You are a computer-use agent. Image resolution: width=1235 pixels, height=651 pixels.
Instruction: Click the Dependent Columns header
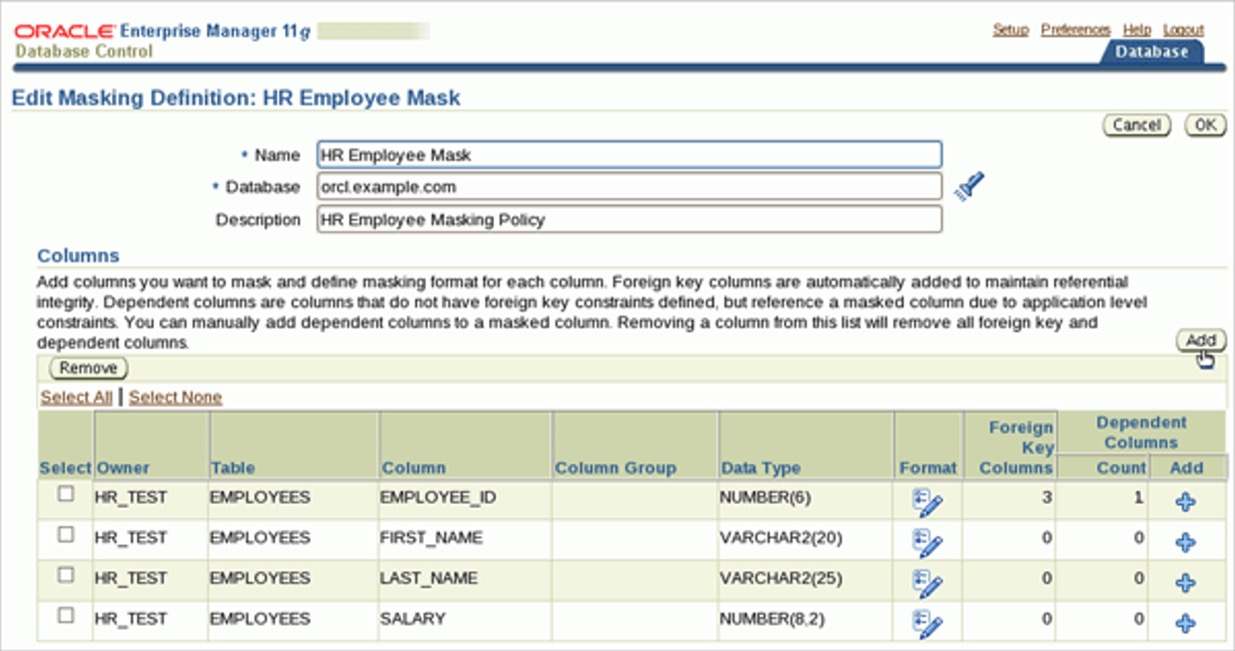[x=1141, y=432]
